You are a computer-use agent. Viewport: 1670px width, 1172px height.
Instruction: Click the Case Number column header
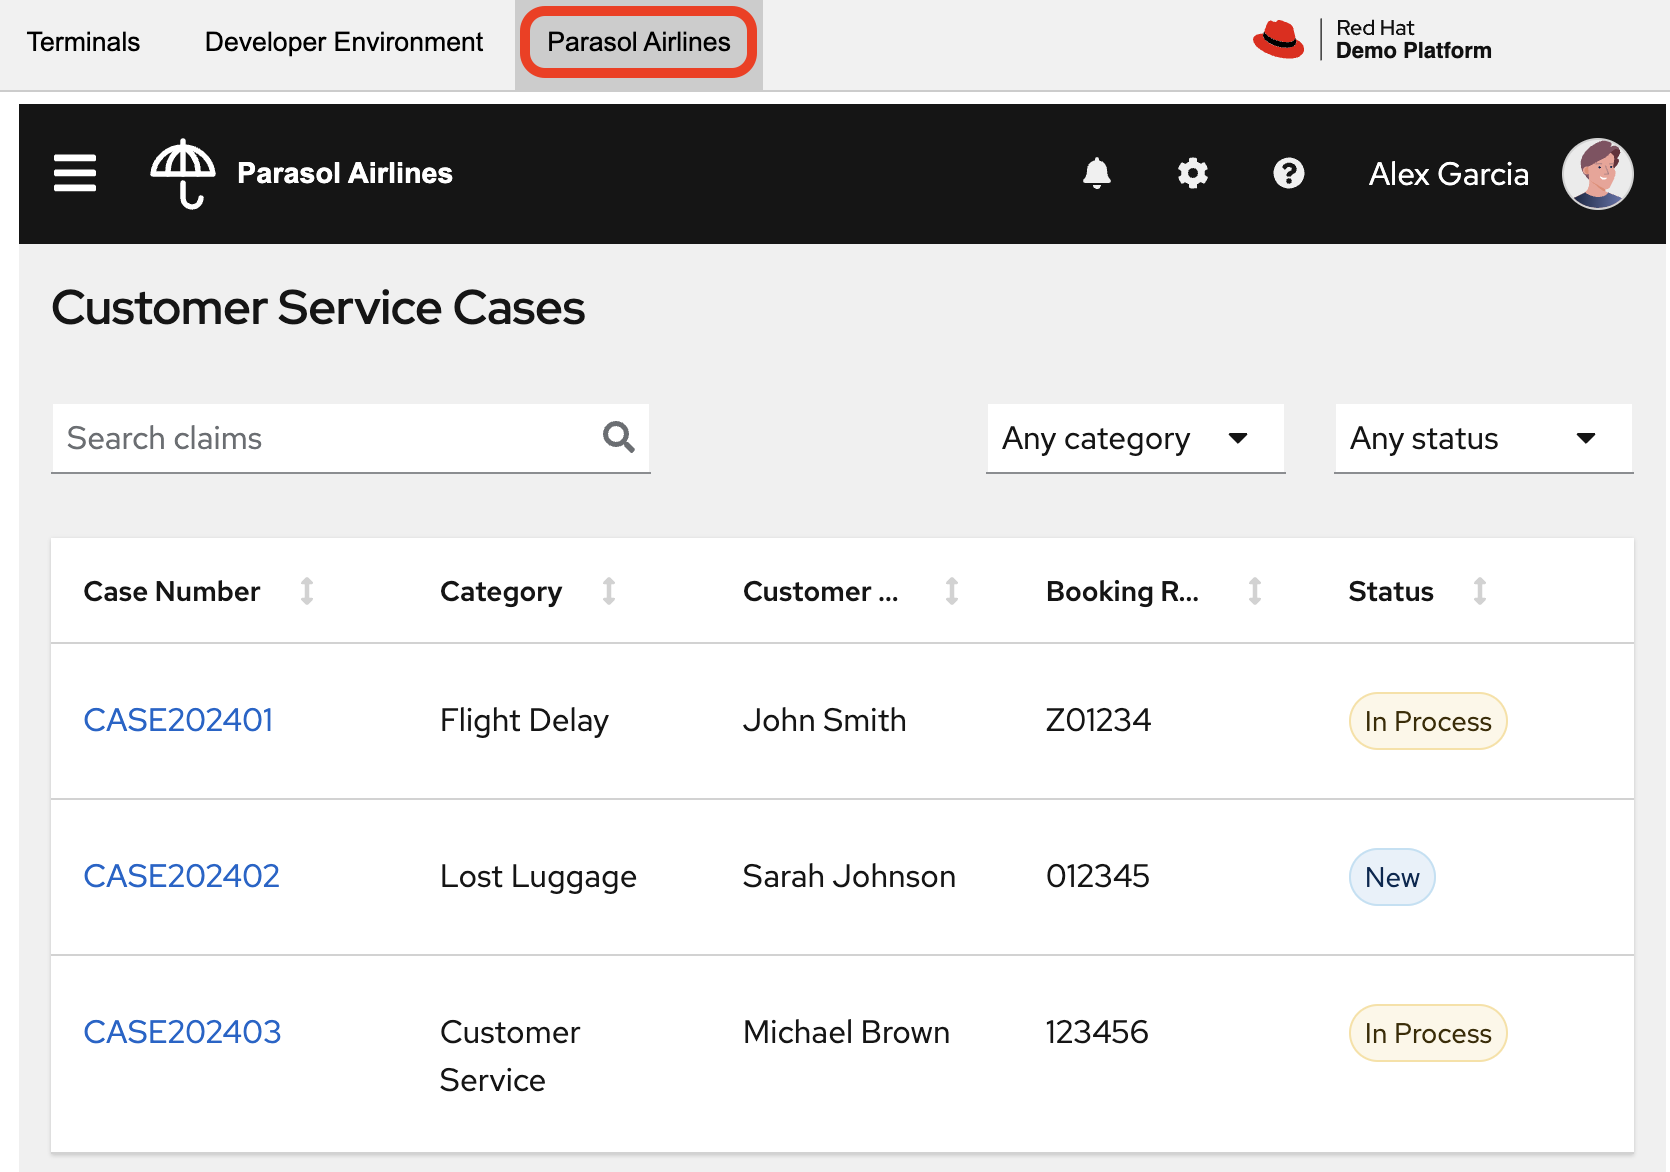(x=172, y=591)
